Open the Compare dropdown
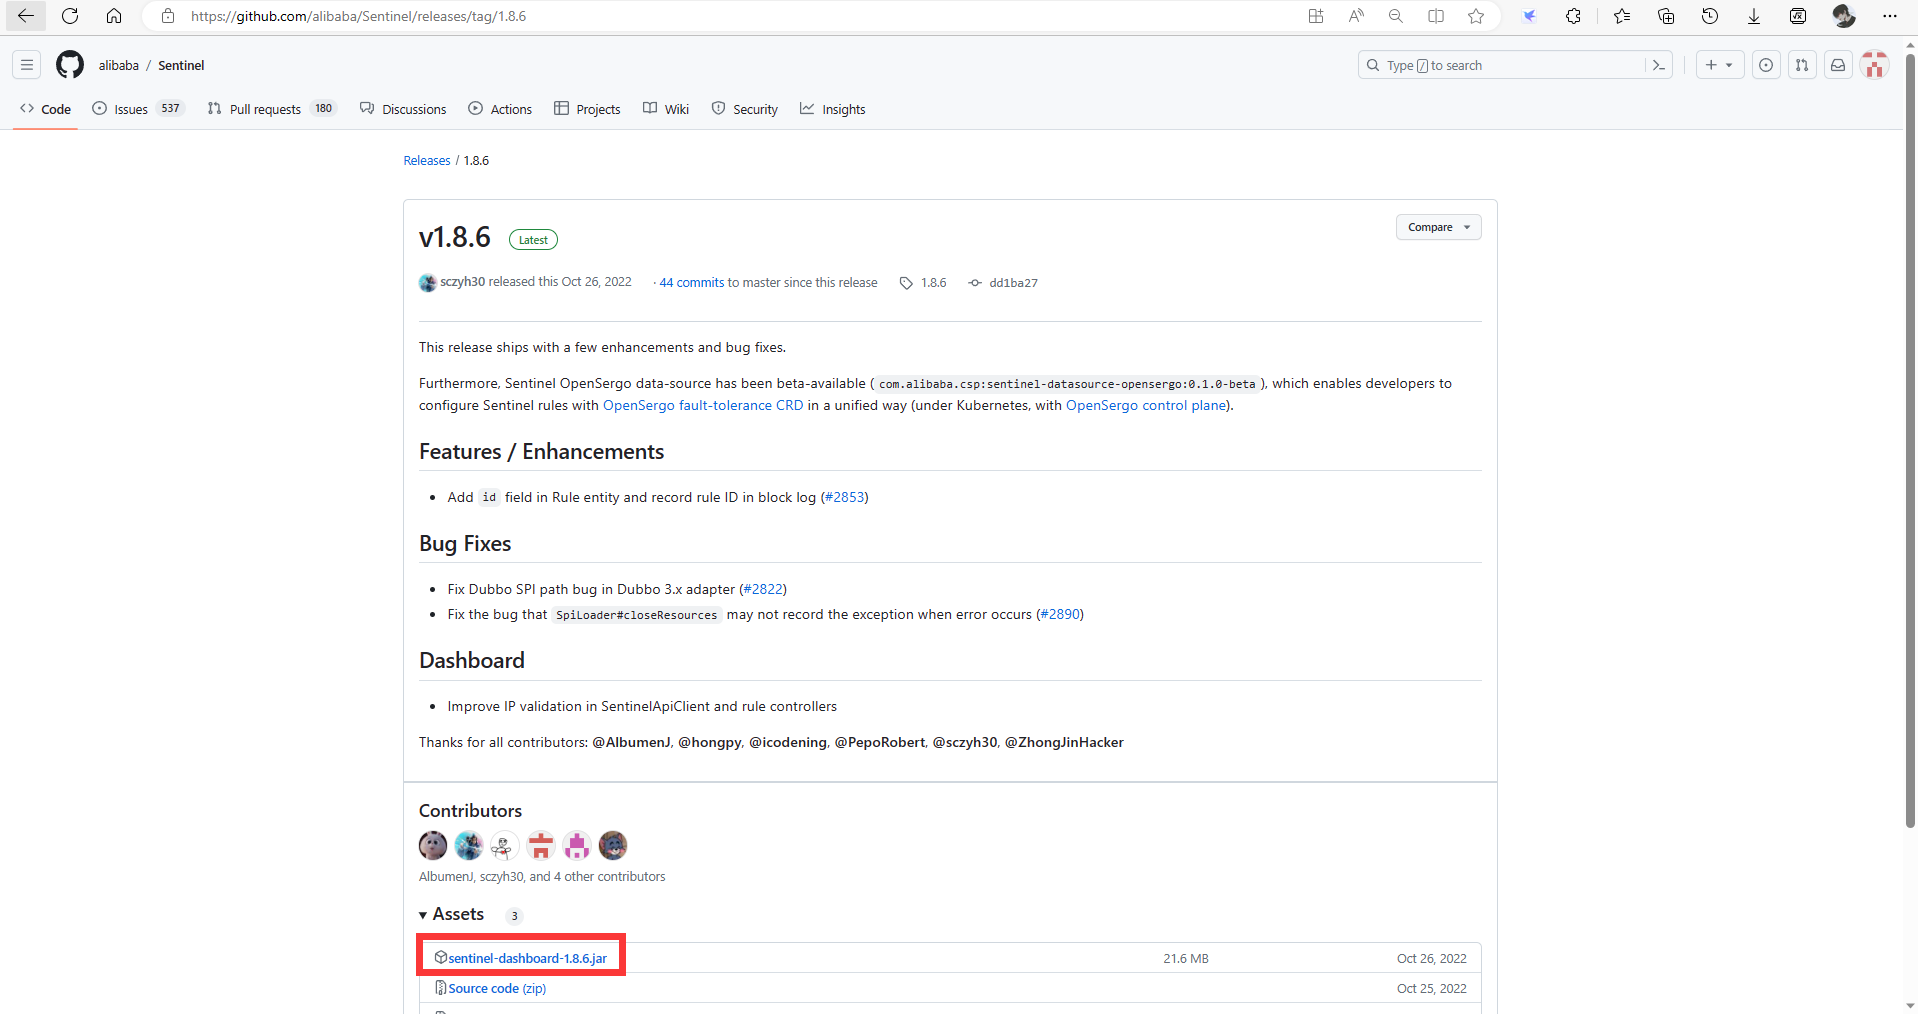This screenshot has width=1918, height=1014. tap(1438, 227)
